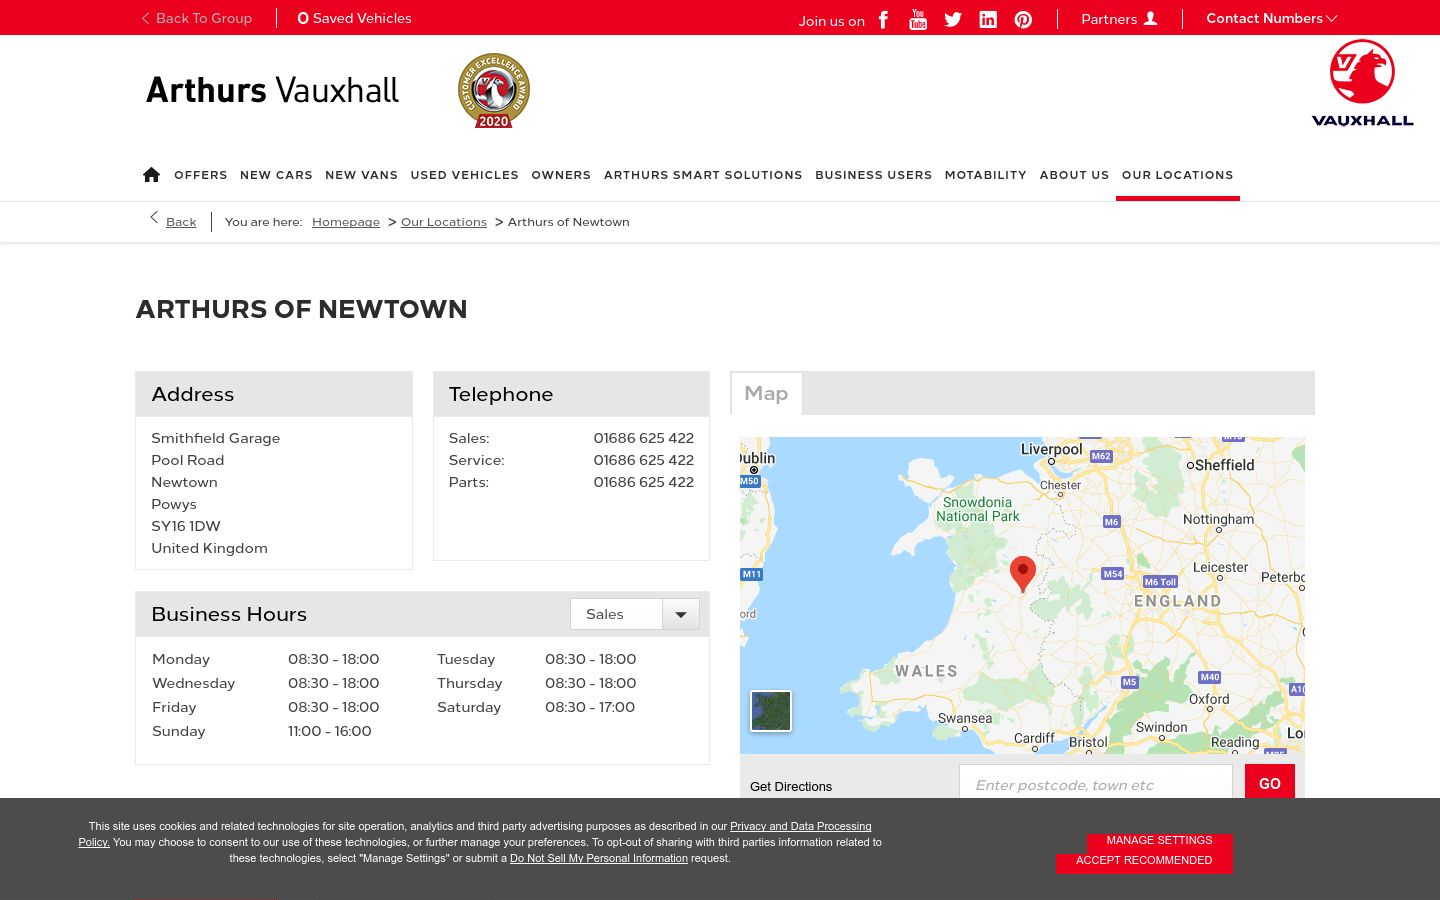Open the Saved Vehicles link
The width and height of the screenshot is (1440, 900).
[x=355, y=18]
